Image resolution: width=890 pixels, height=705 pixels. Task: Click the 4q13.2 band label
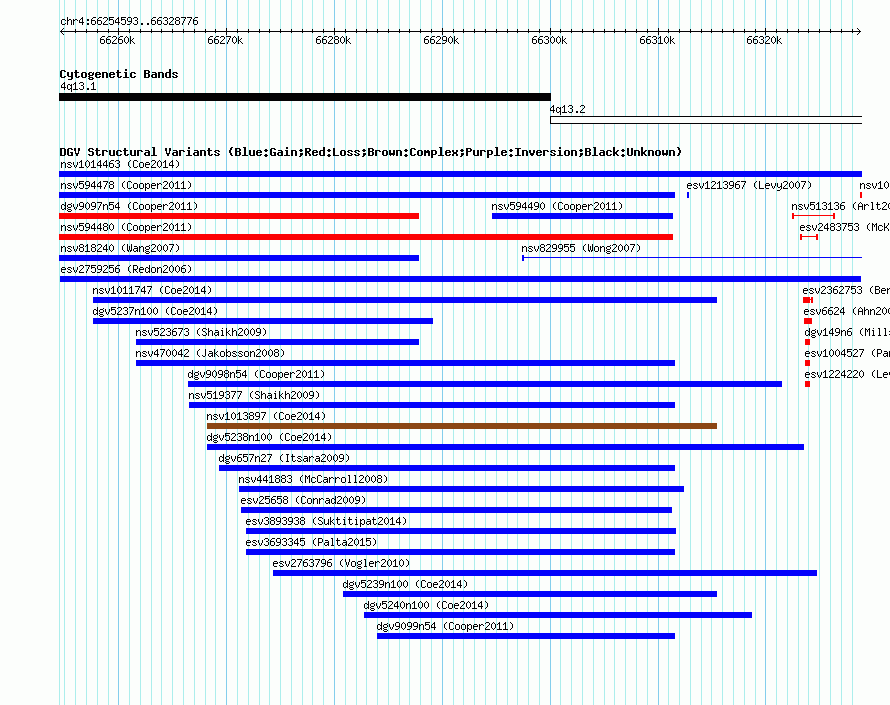[567, 109]
